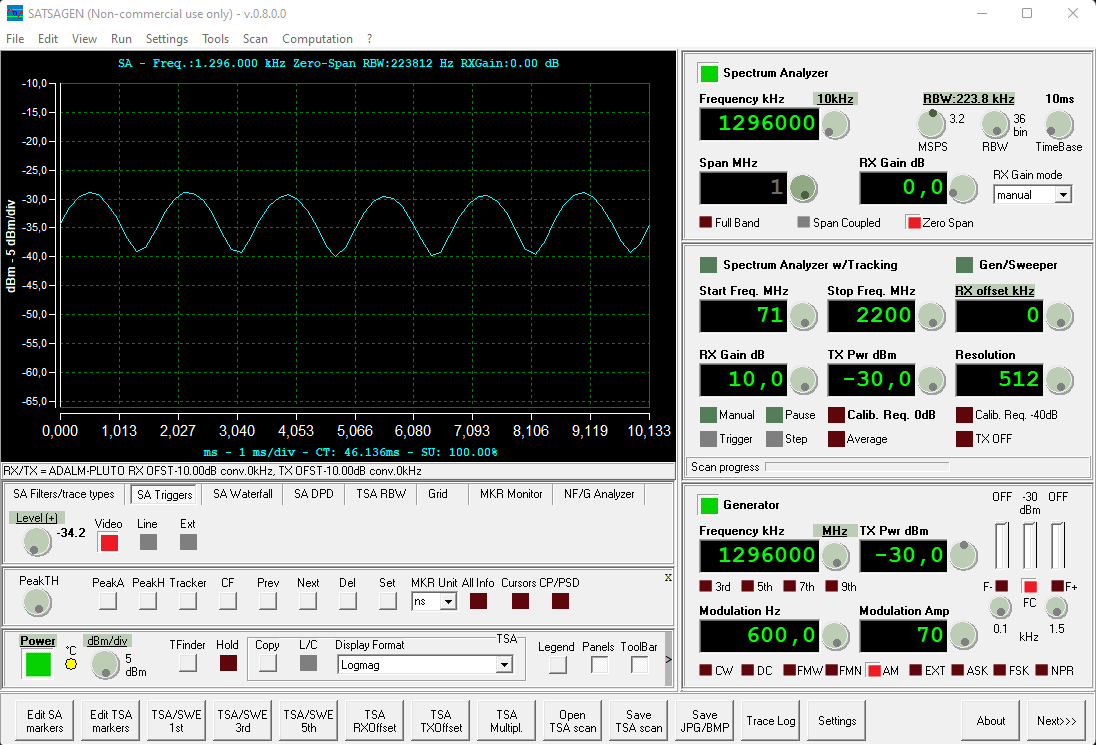Toggle the Hold trace option
Image resolution: width=1096 pixels, height=745 pixels.
pyautogui.click(x=228, y=663)
